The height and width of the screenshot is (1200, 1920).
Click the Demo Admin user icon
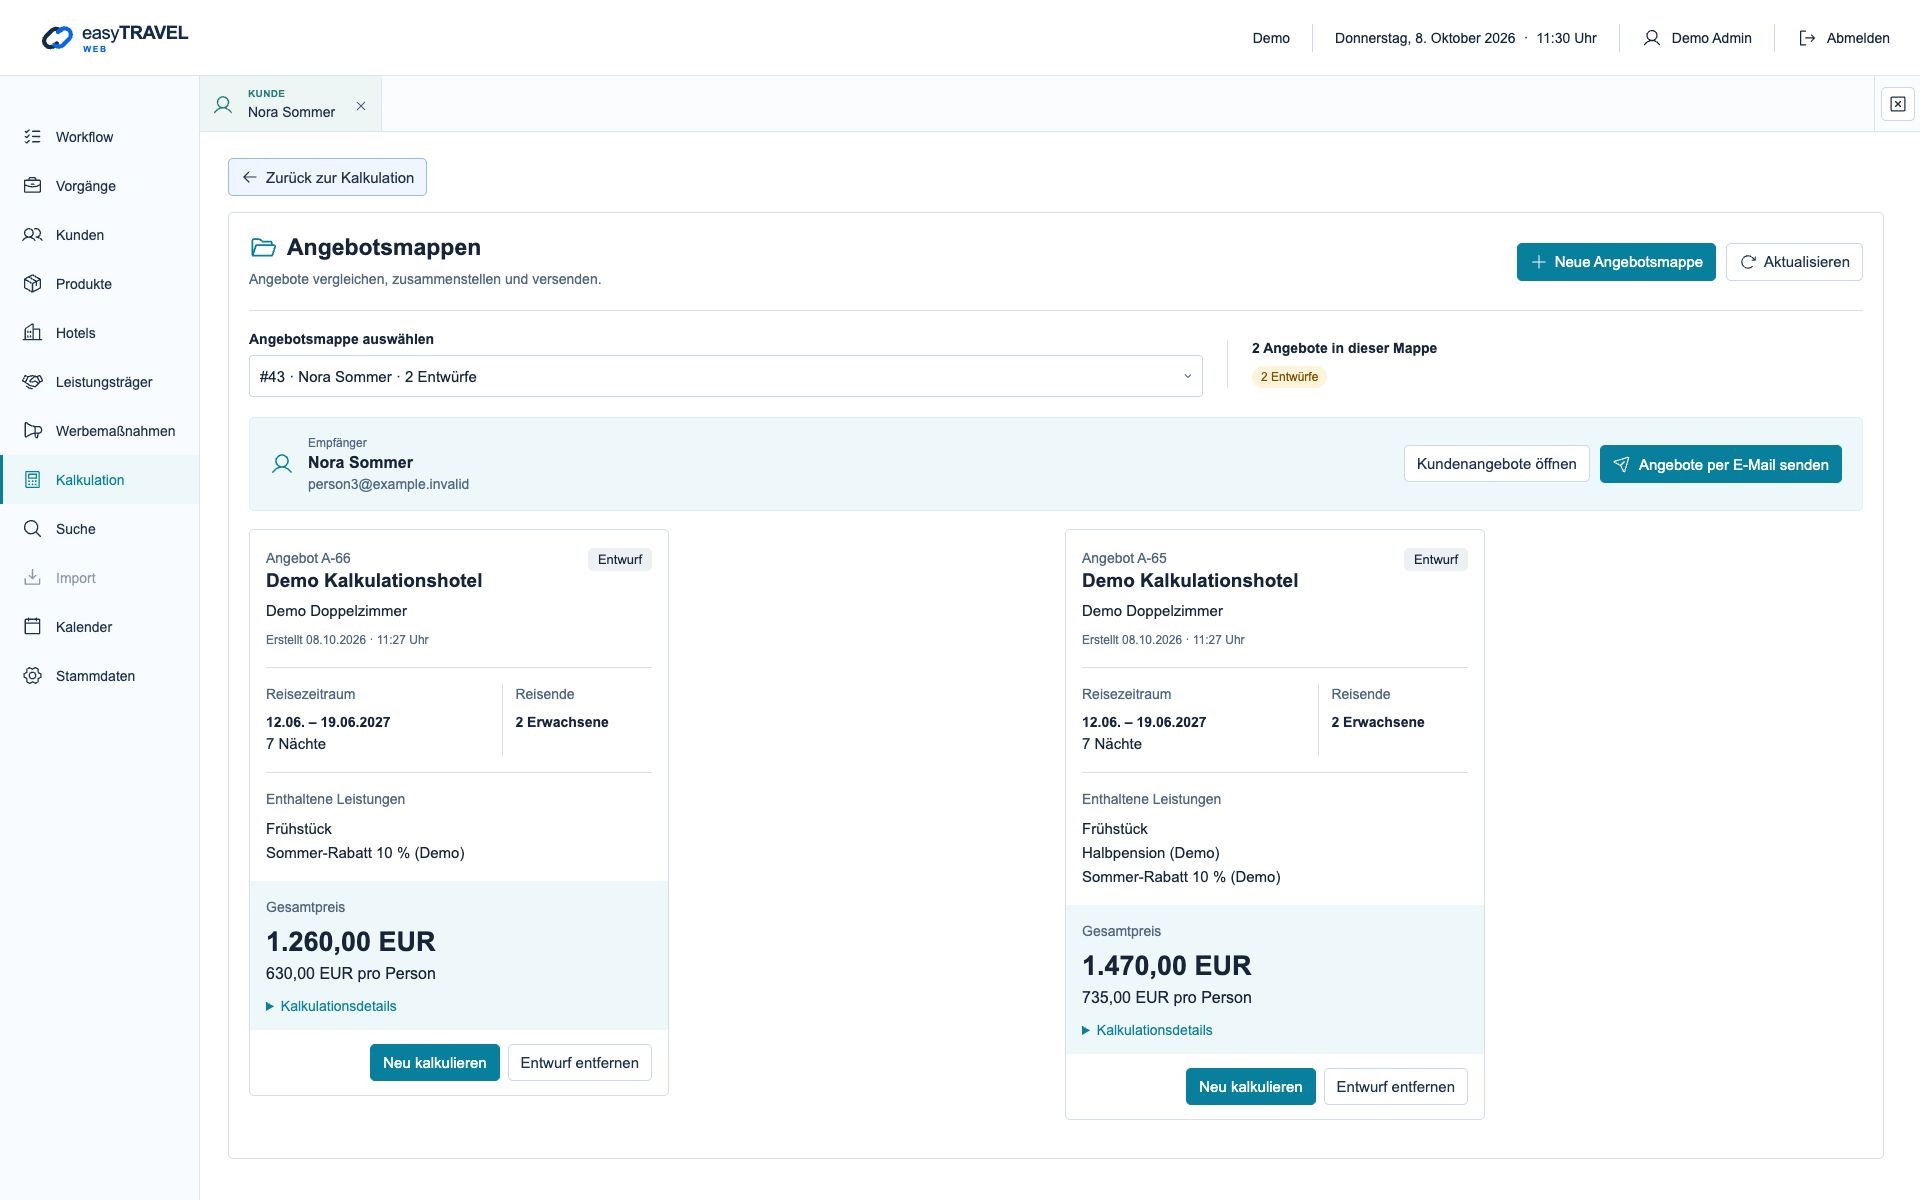pyautogui.click(x=1652, y=38)
